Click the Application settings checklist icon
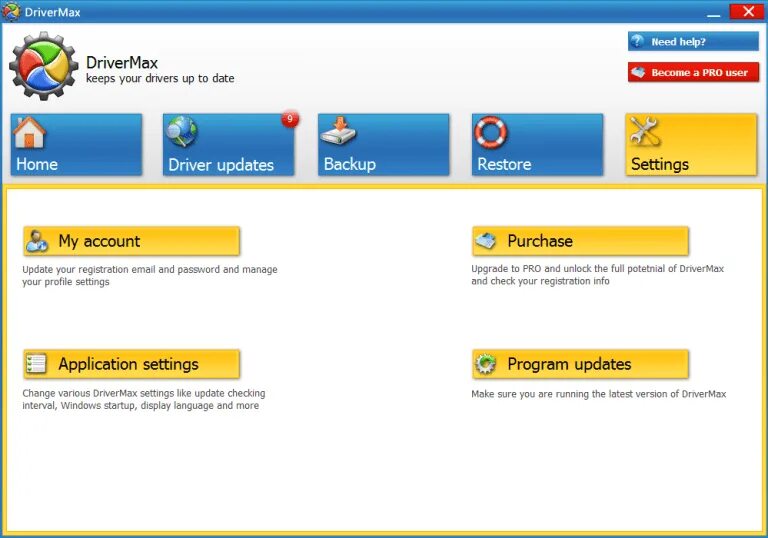 pyautogui.click(x=36, y=364)
